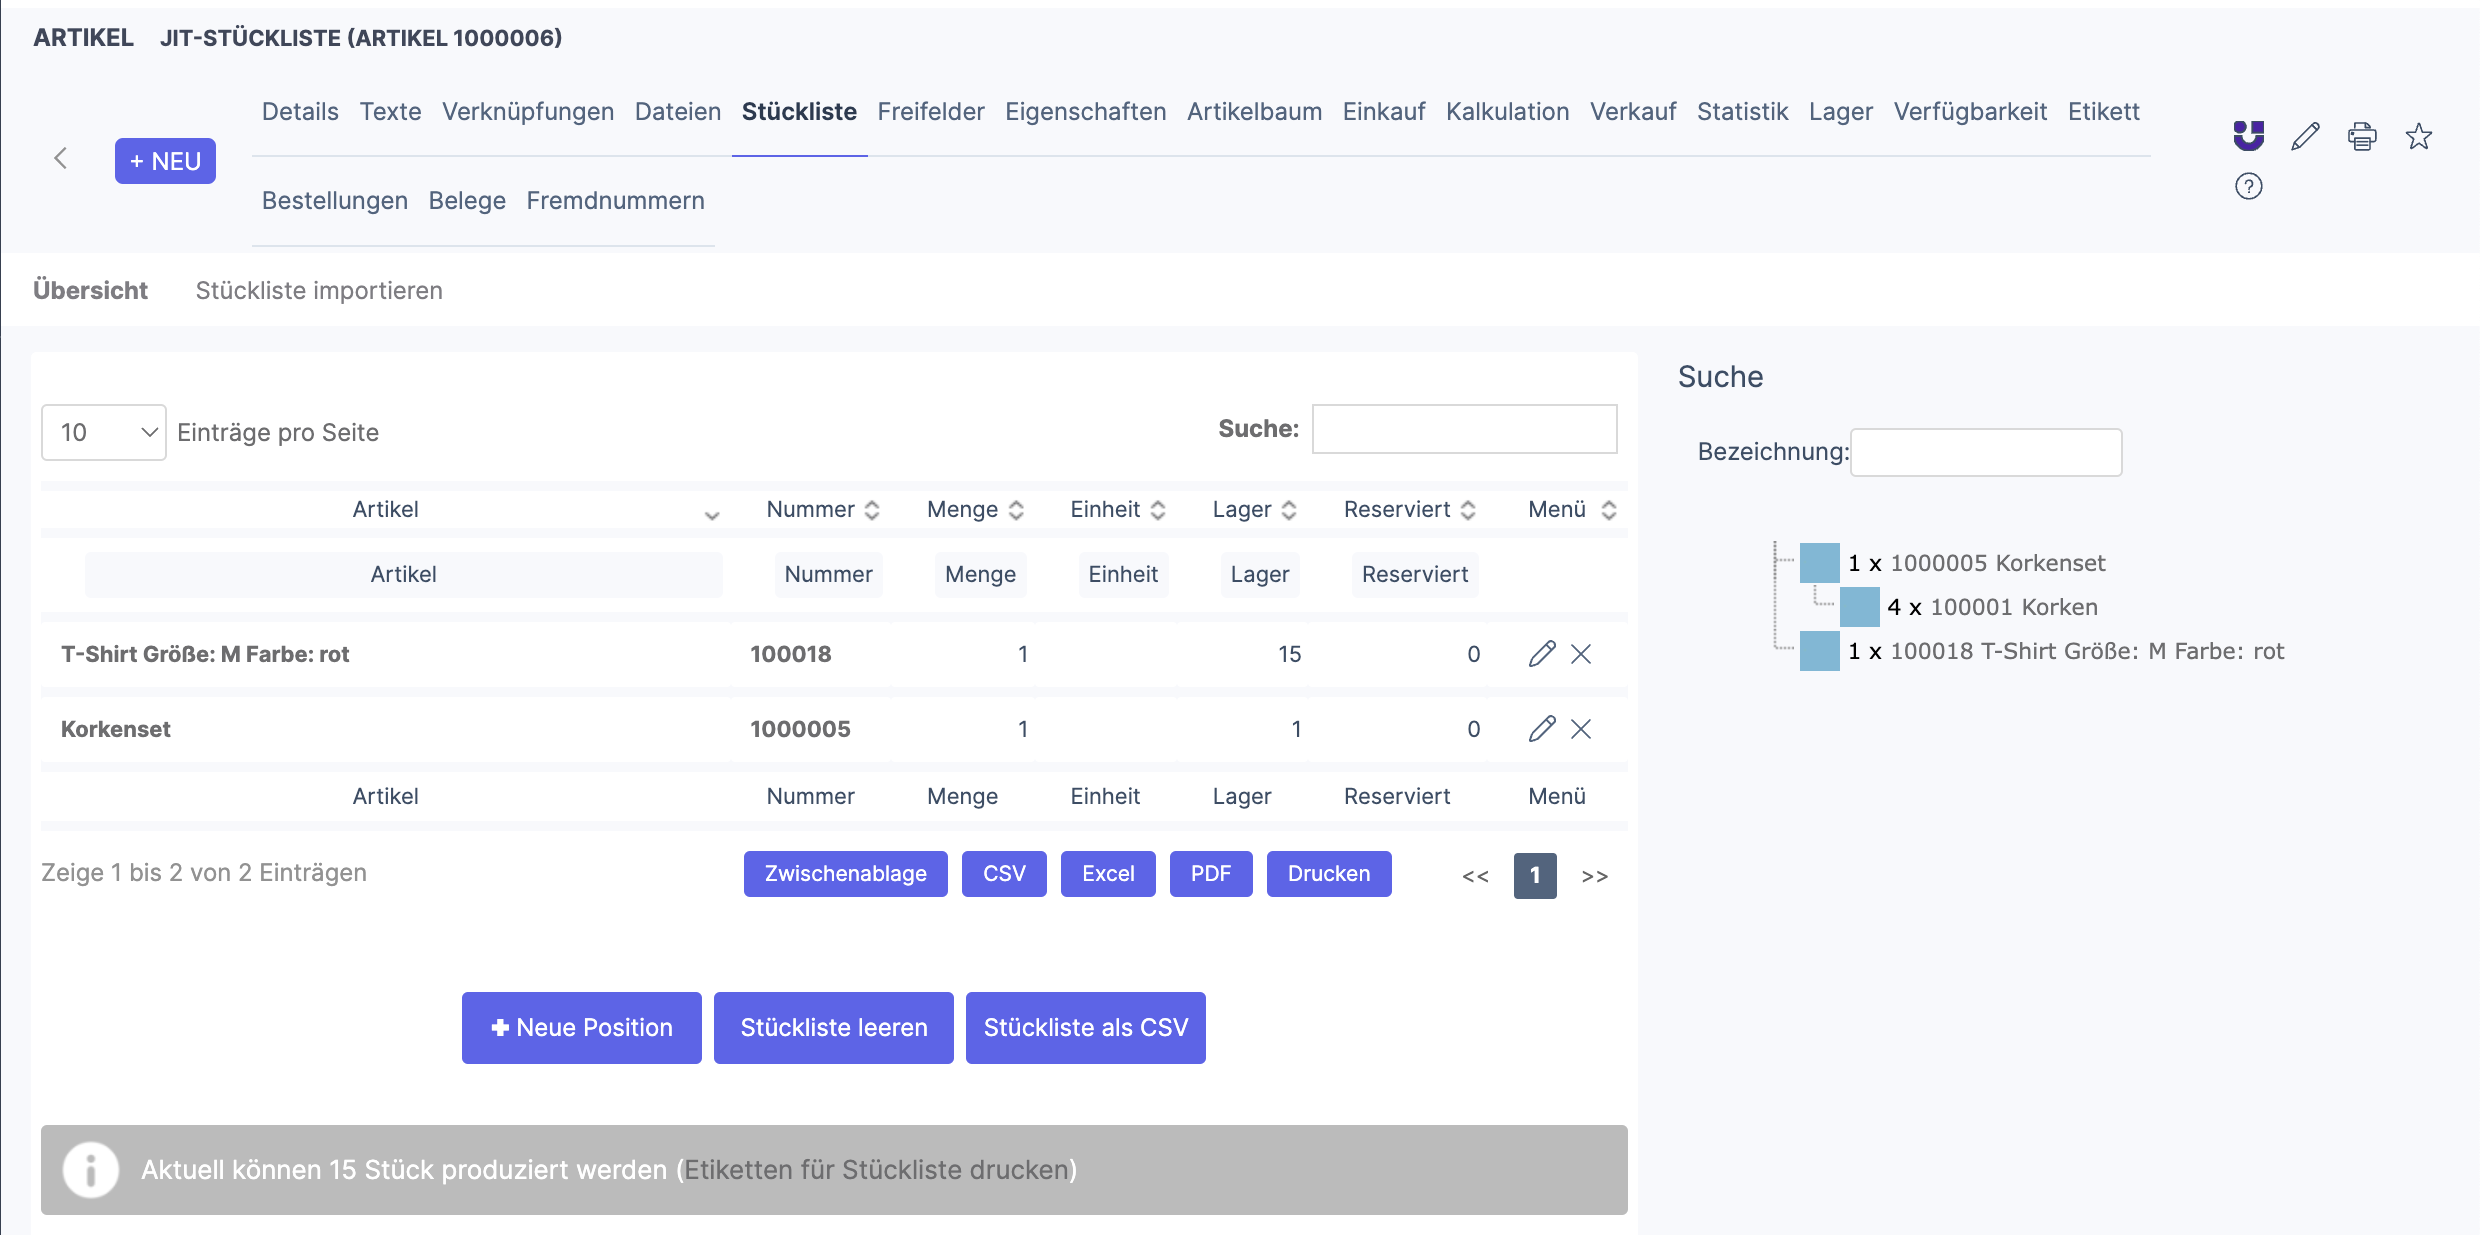Open Stückliste importieren subtab
Viewport: 2480px width, 1235px height.
point(319,290)
